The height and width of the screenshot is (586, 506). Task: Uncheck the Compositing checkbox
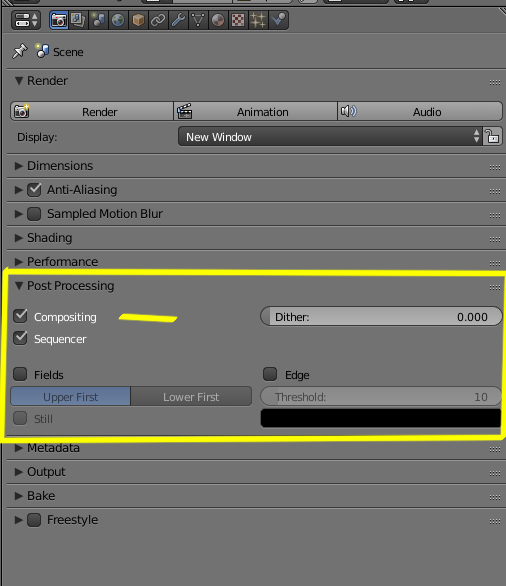(20, 316)
